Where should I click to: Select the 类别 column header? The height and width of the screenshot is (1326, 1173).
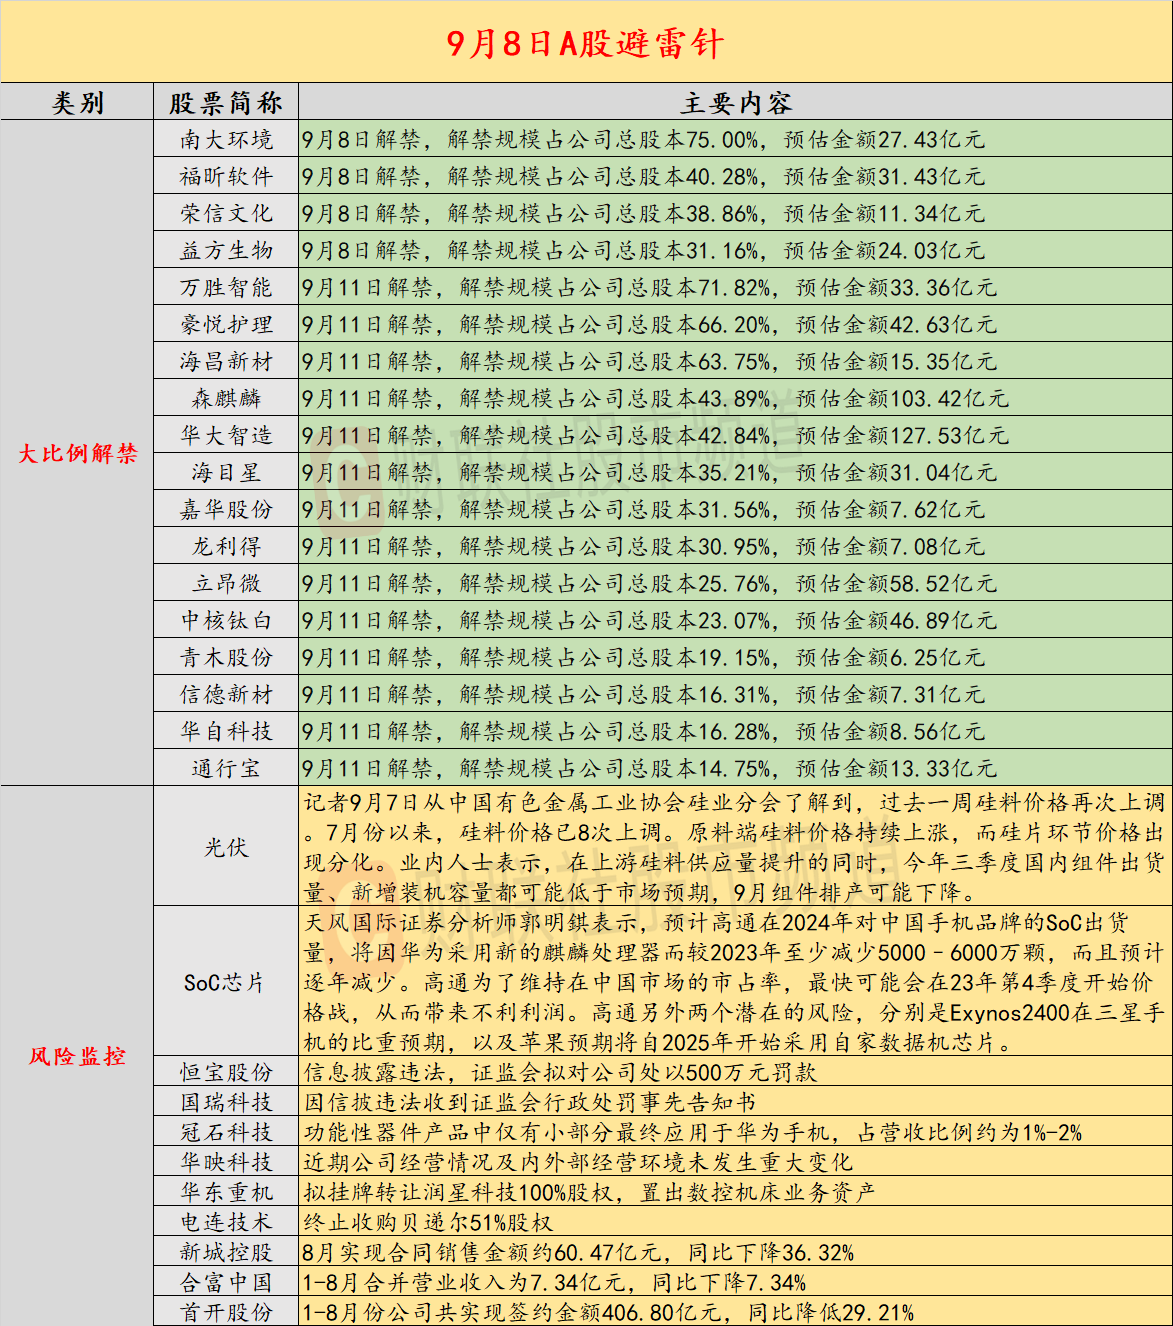tap(77, 103)
